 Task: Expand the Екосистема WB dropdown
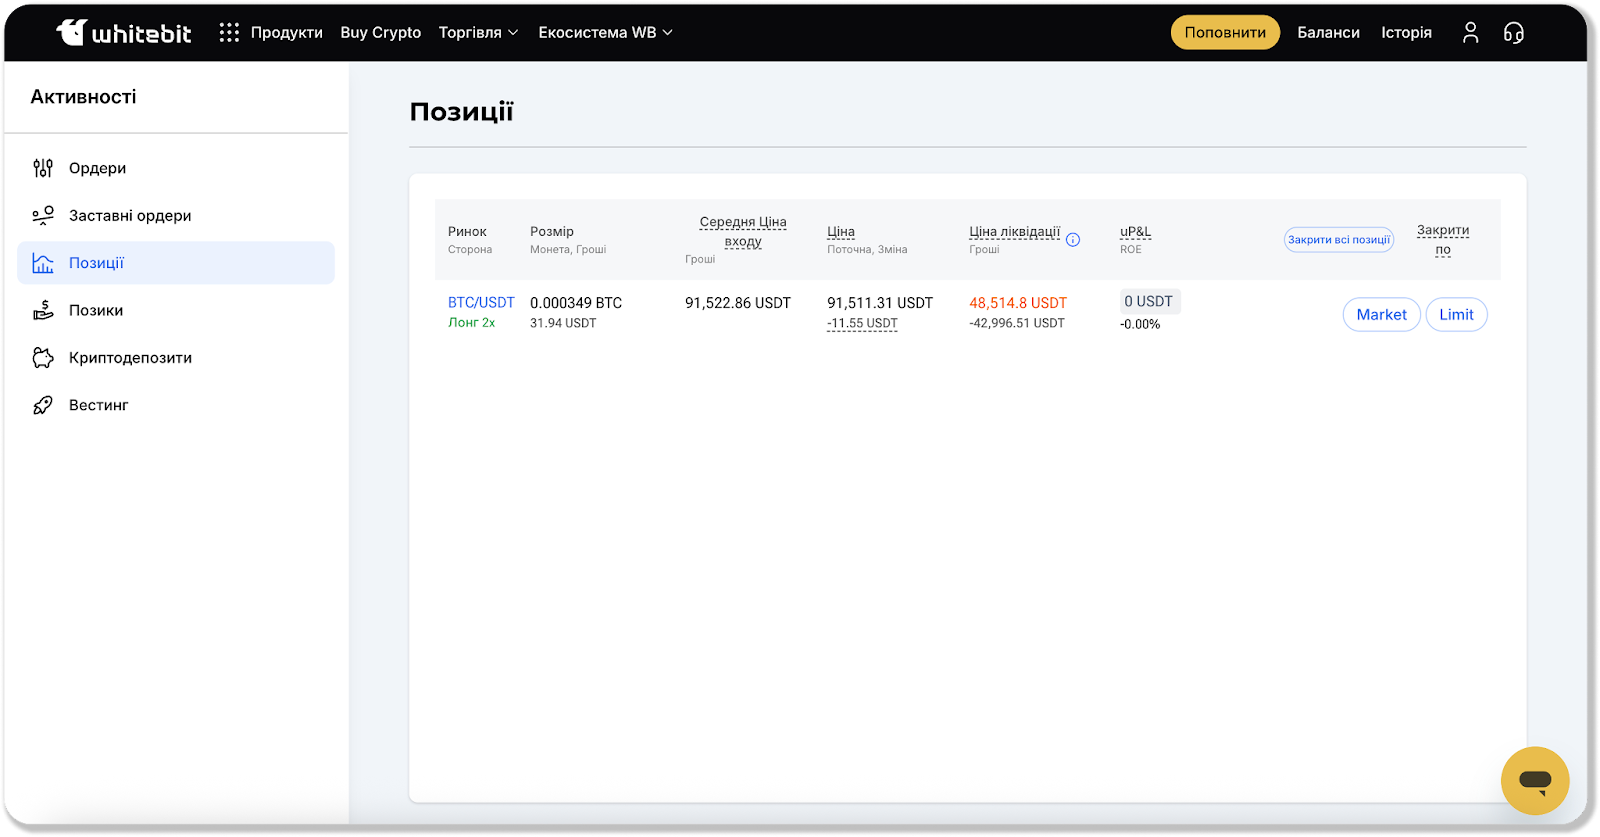tap(605, 33)
